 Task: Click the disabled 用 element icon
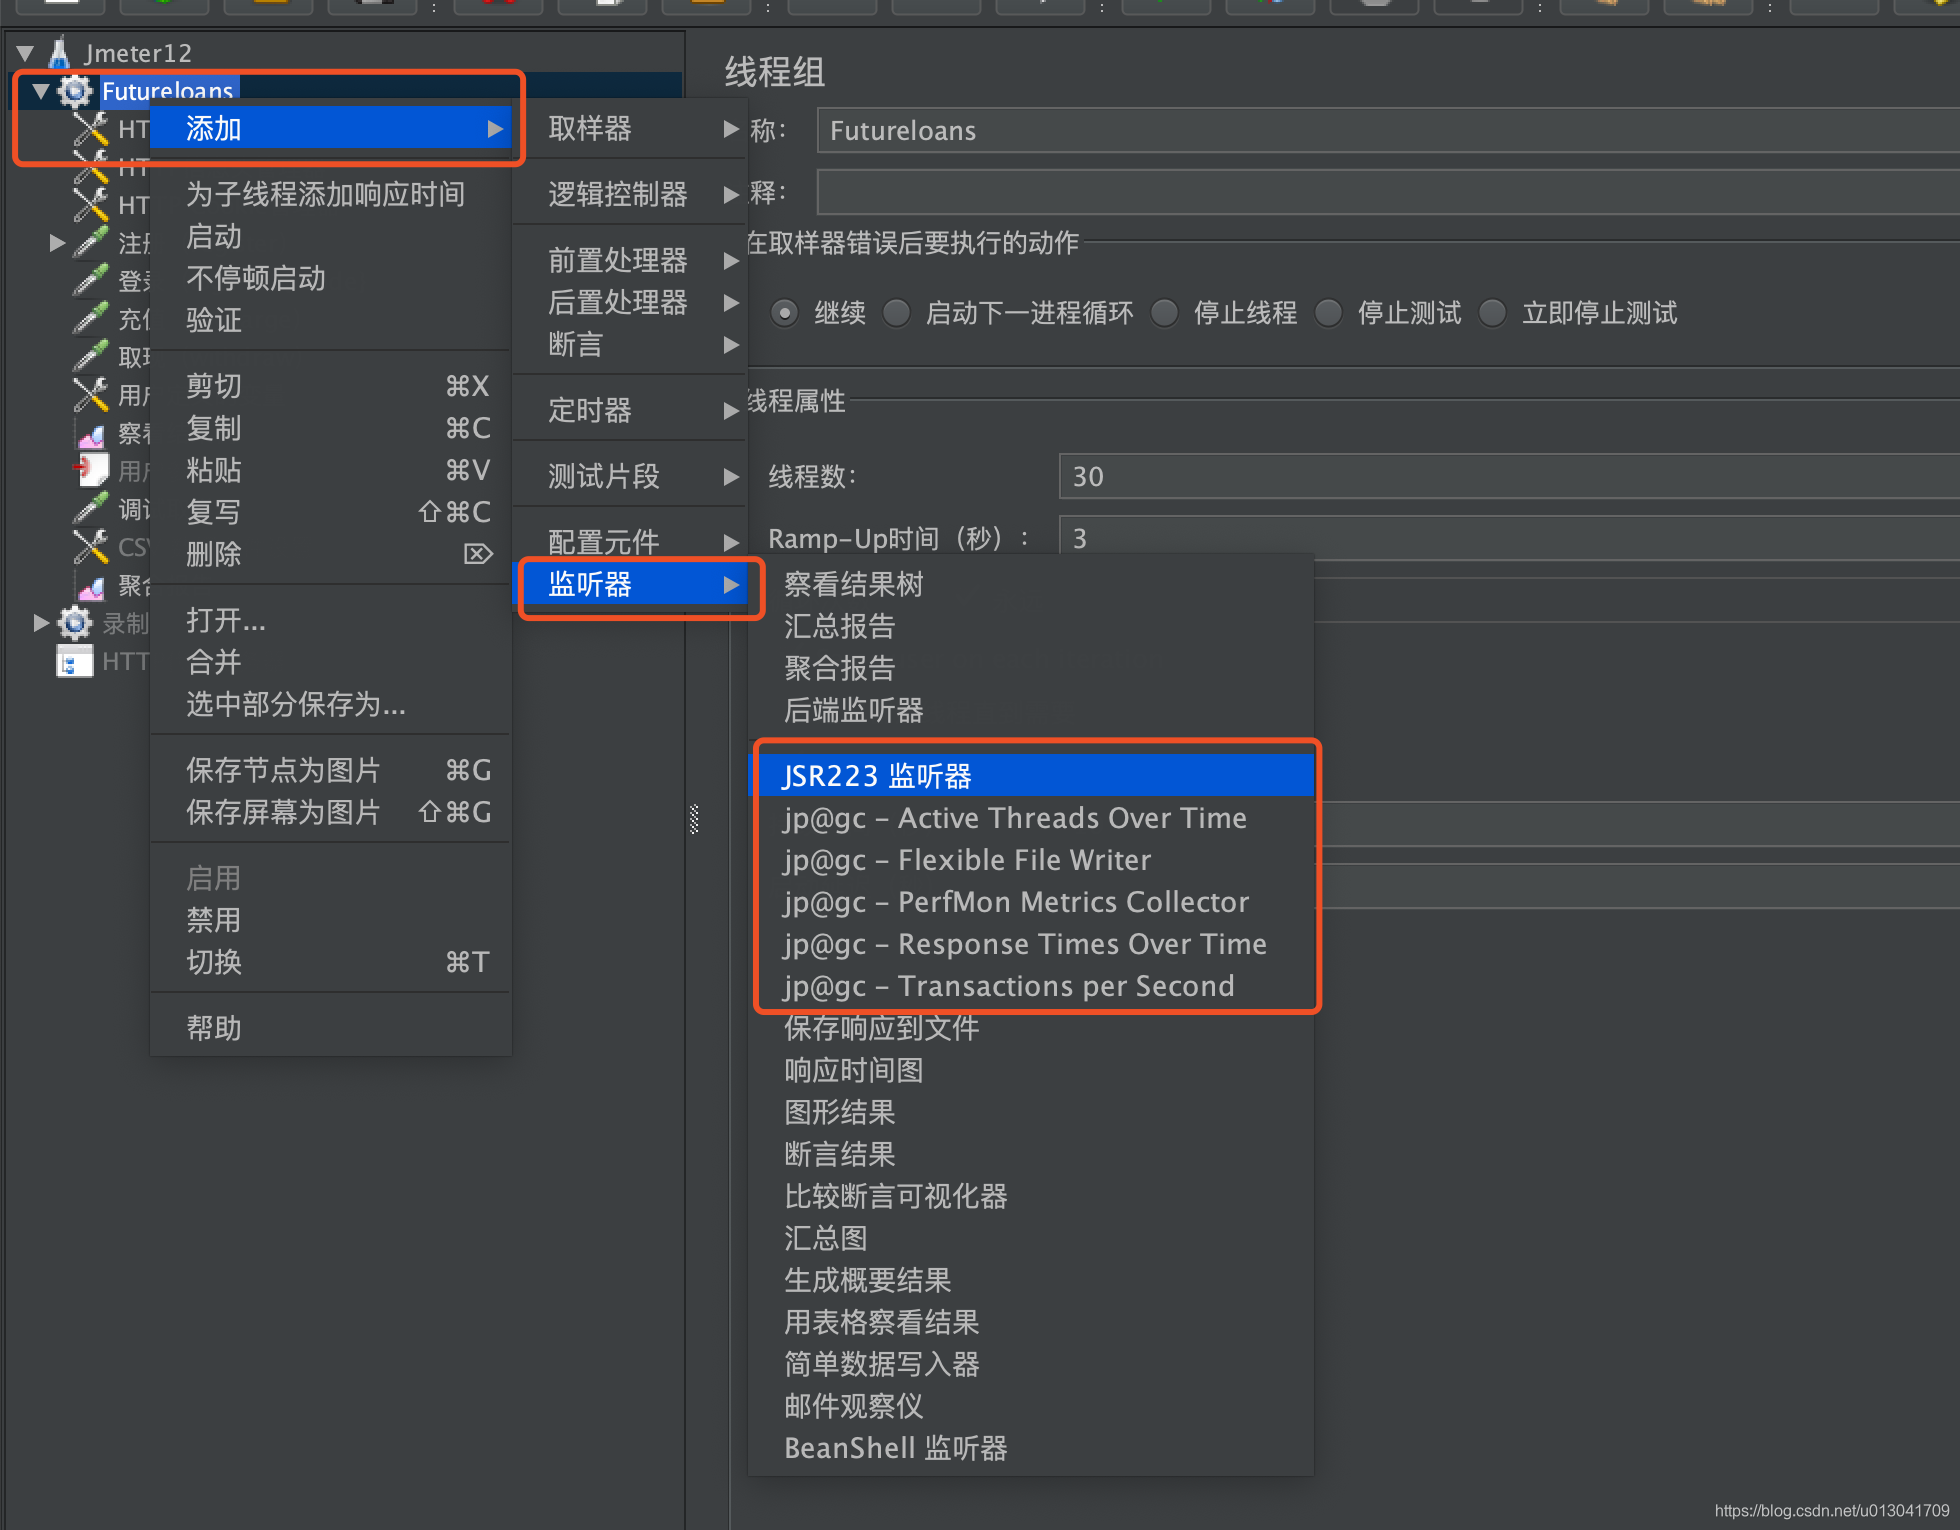(x=91, y=470)
